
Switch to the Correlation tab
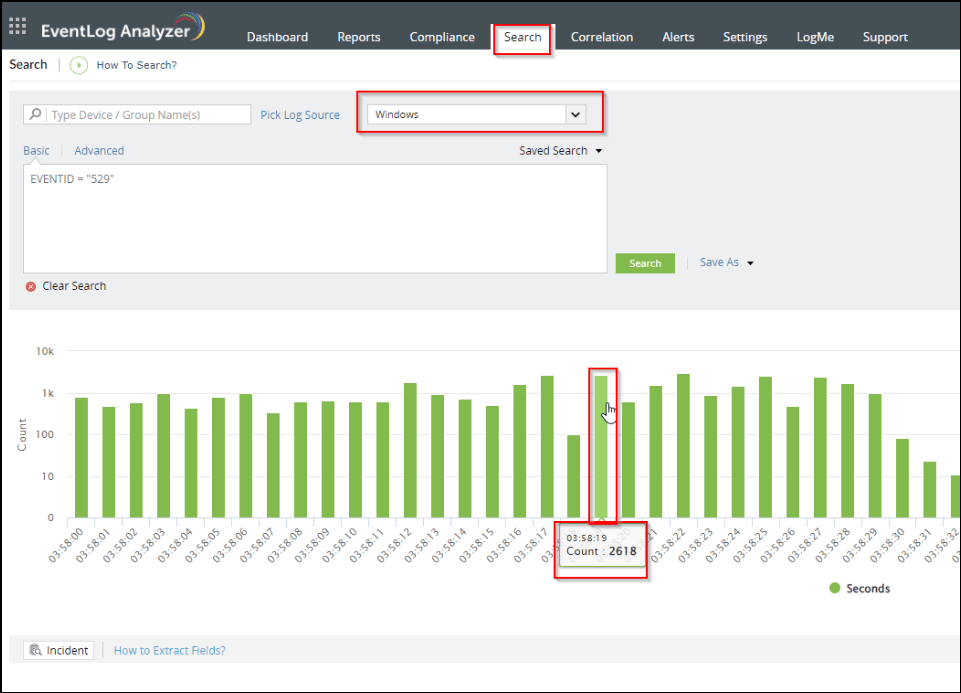pos(601,37)
